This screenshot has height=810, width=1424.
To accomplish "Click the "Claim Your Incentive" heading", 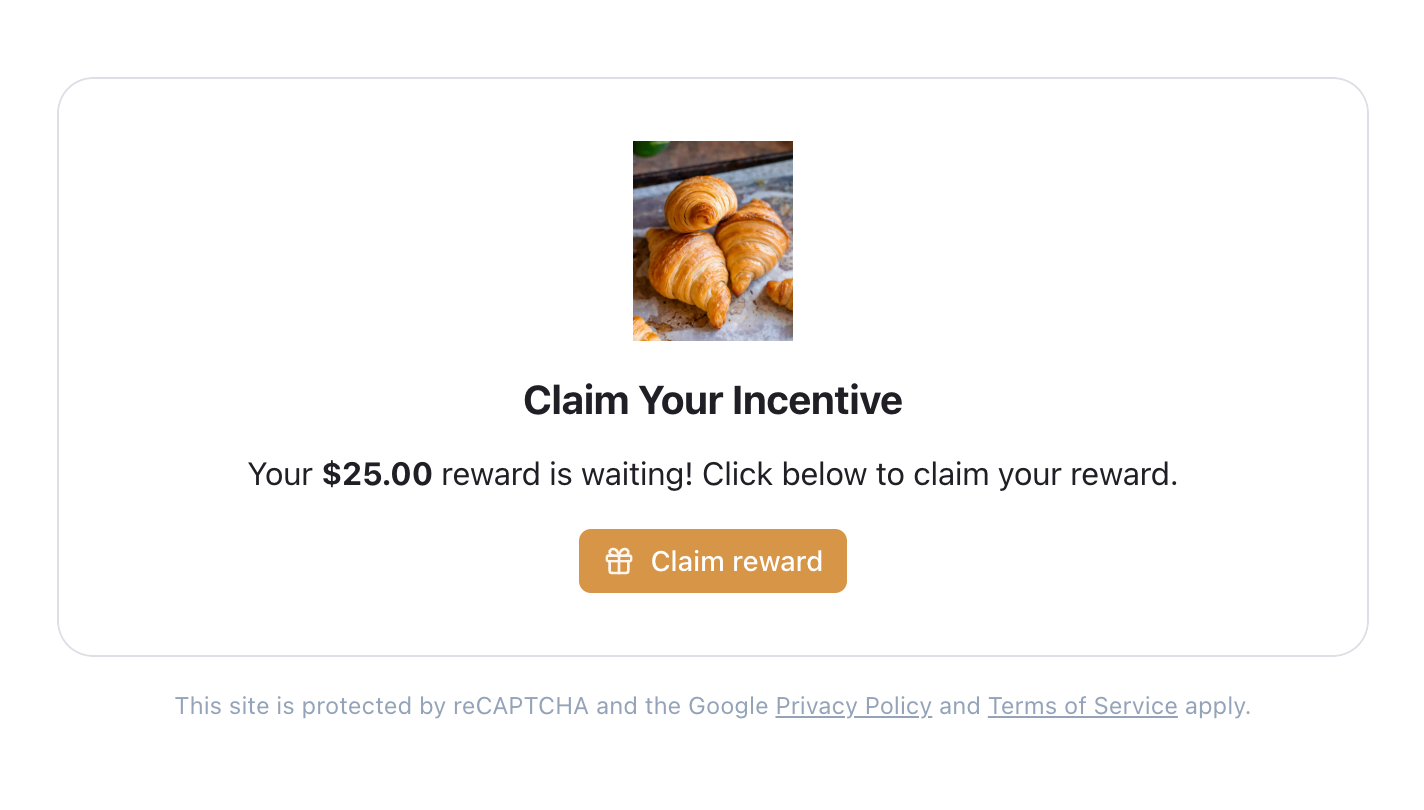I will click(712, 401).
